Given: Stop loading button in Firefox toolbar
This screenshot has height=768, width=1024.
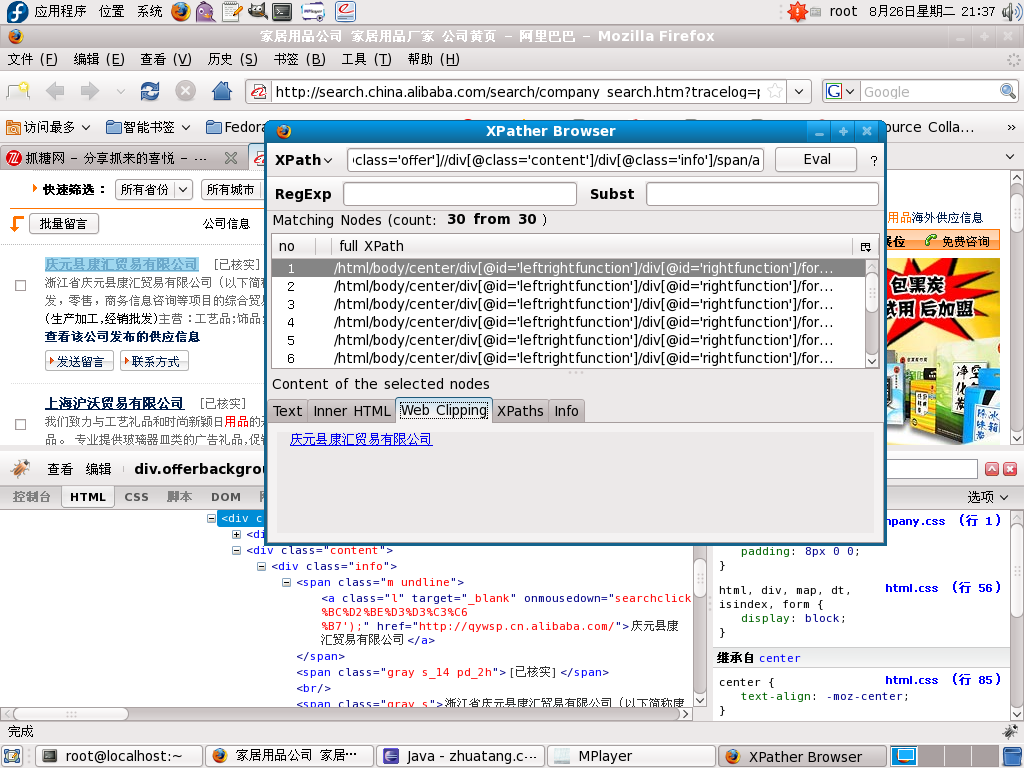Looking at the screenshot, I should tap(185, 91).
